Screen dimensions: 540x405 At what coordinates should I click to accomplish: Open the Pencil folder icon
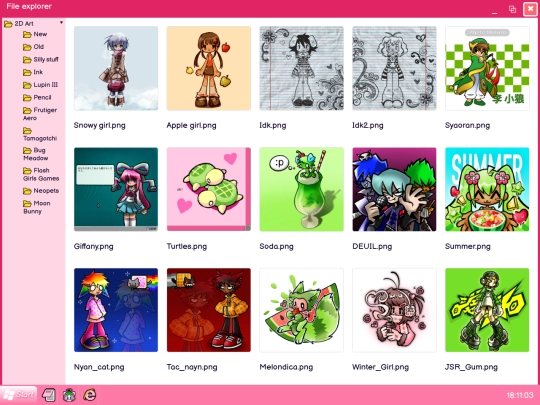click(x=27, y=98)
